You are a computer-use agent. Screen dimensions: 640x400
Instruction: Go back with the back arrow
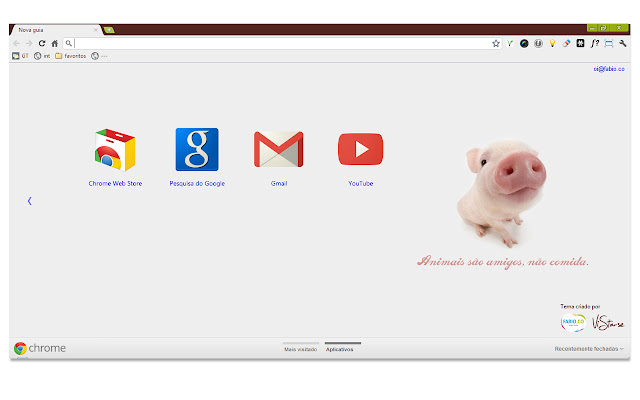point(16,43)
